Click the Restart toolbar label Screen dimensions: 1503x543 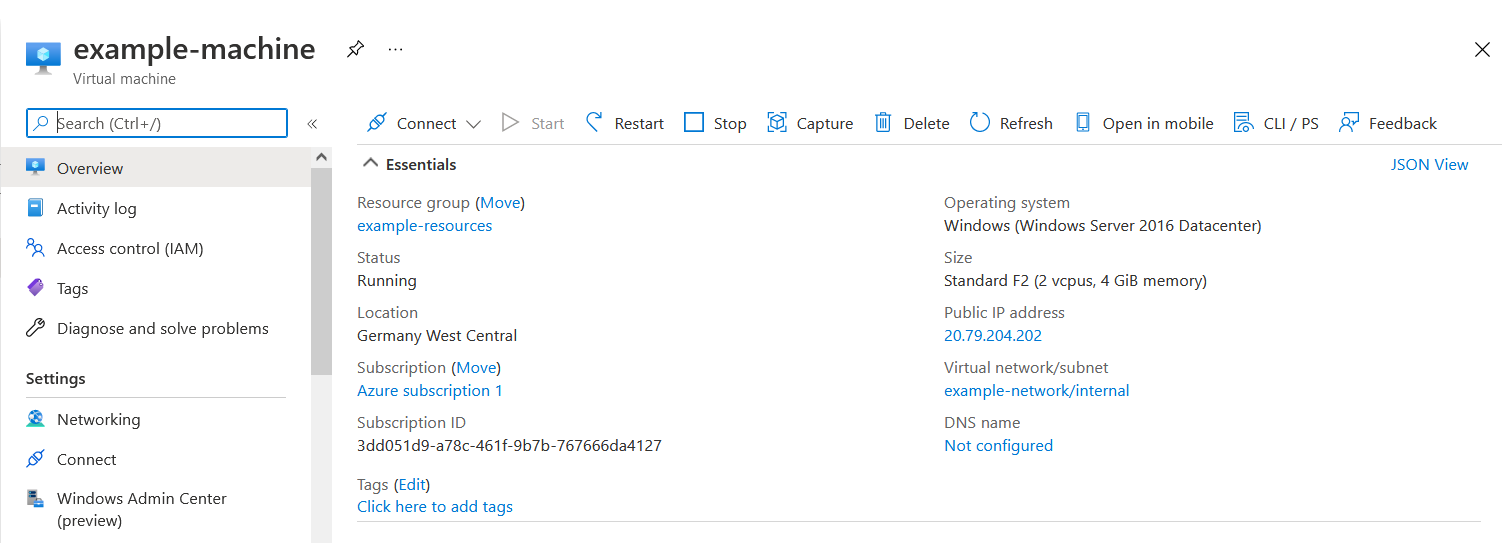[639, 124]
